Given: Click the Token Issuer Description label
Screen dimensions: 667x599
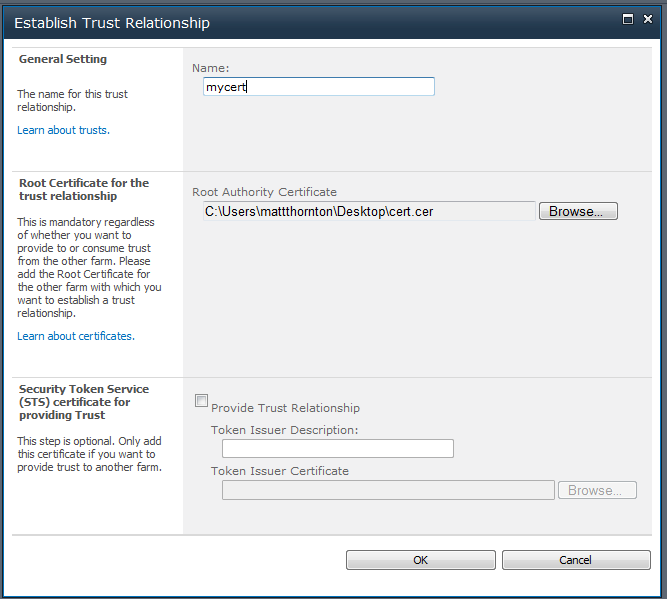Looking at the screenshot, I should (x=285, y=430).
